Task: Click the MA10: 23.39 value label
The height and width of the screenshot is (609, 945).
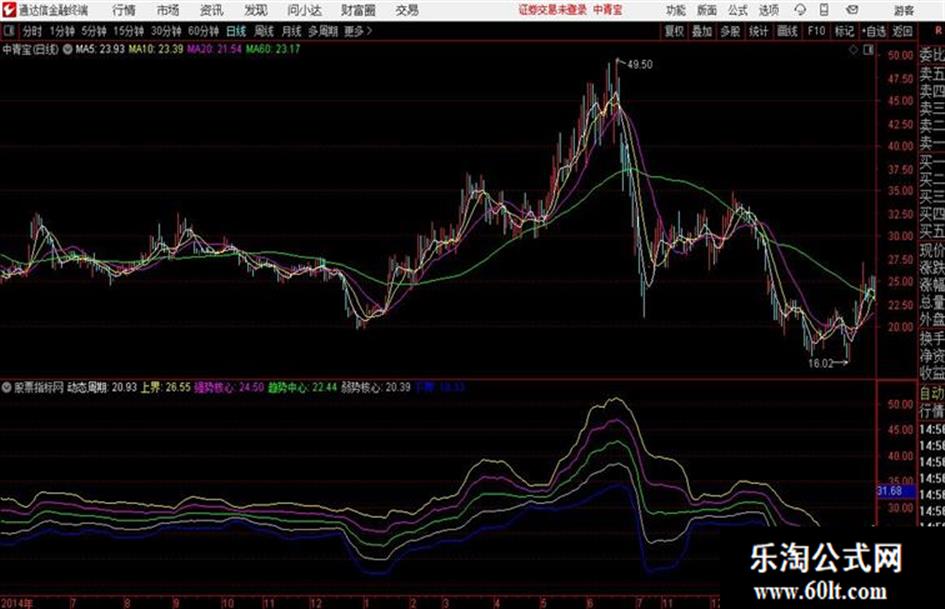Action: [155, 49]
